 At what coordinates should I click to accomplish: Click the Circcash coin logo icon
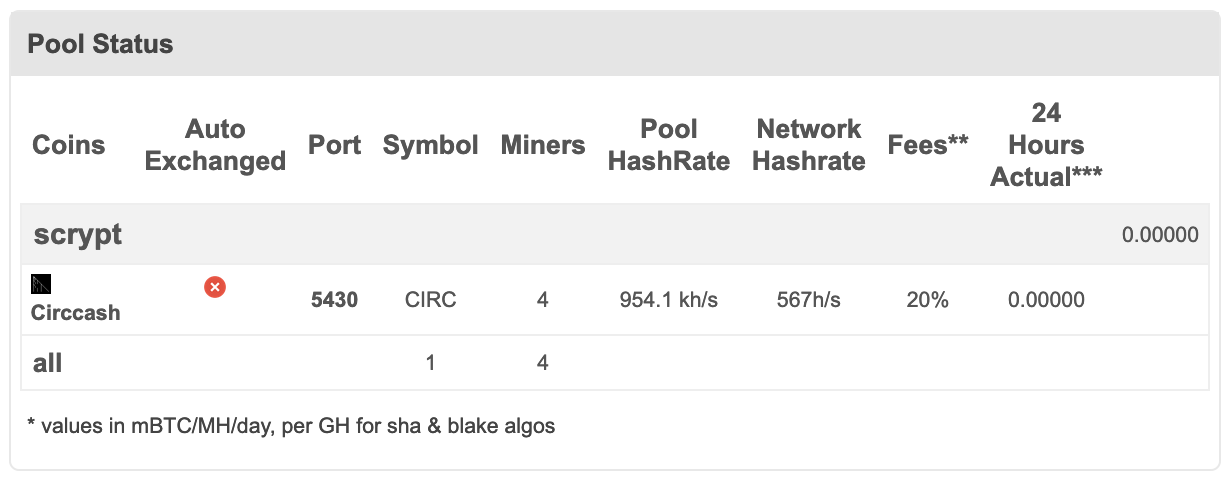tap(42, 283)
